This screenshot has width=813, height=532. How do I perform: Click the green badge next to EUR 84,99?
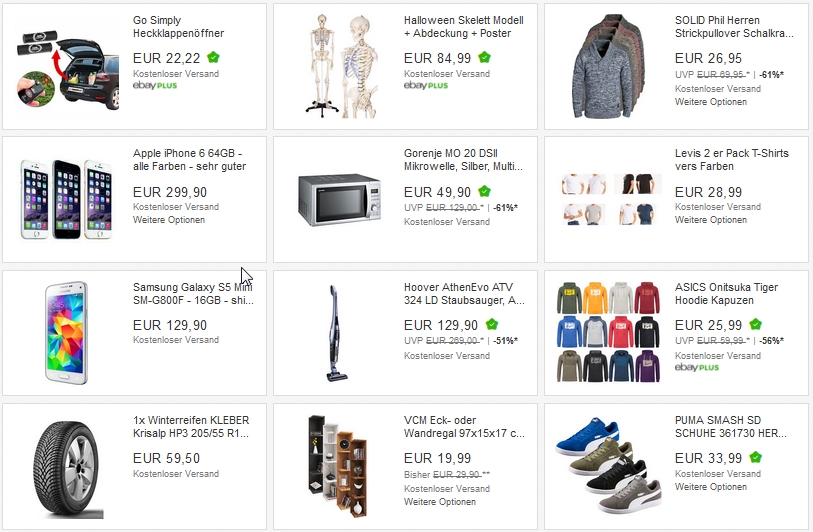pyautogui.click(x=484, y=58)
